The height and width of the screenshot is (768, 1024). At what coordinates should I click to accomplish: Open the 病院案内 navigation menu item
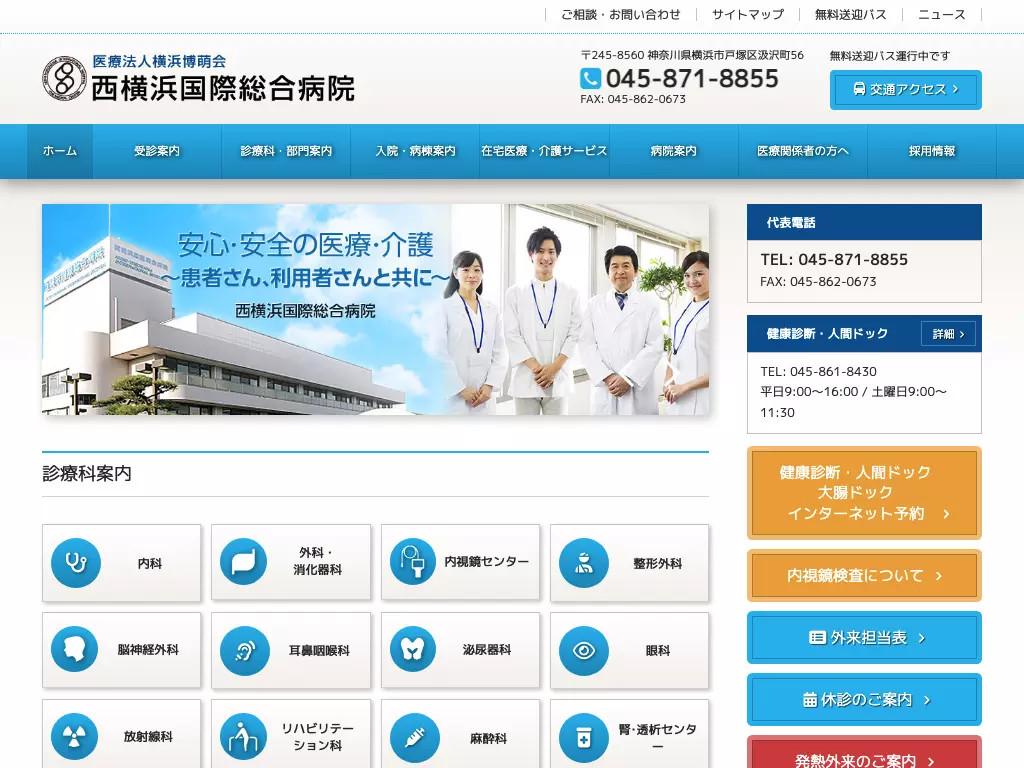coord(673,151)
